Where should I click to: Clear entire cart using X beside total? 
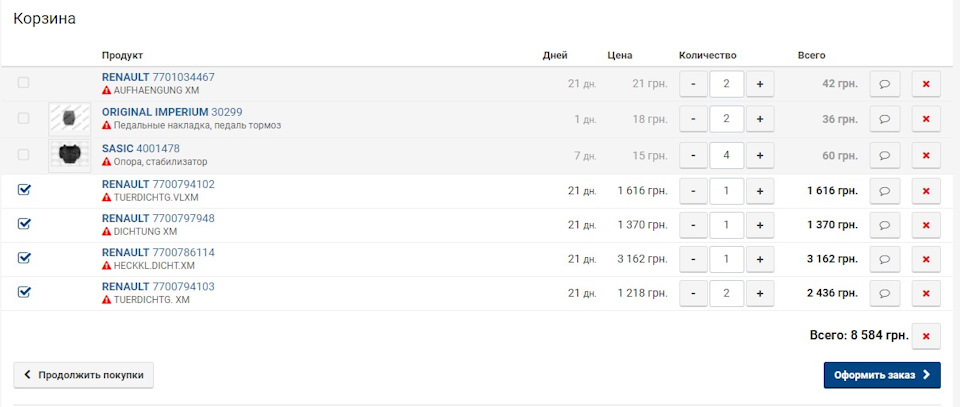click(x=926, y=336)
